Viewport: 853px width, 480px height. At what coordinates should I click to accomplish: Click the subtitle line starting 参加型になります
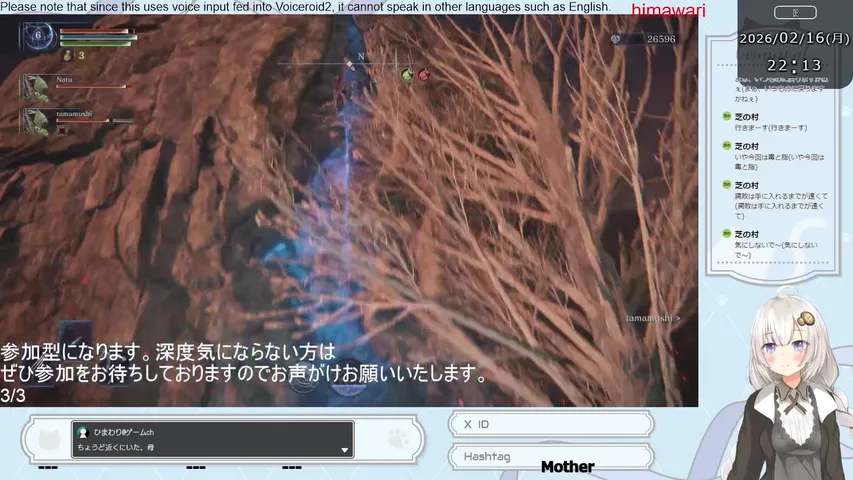168,352
